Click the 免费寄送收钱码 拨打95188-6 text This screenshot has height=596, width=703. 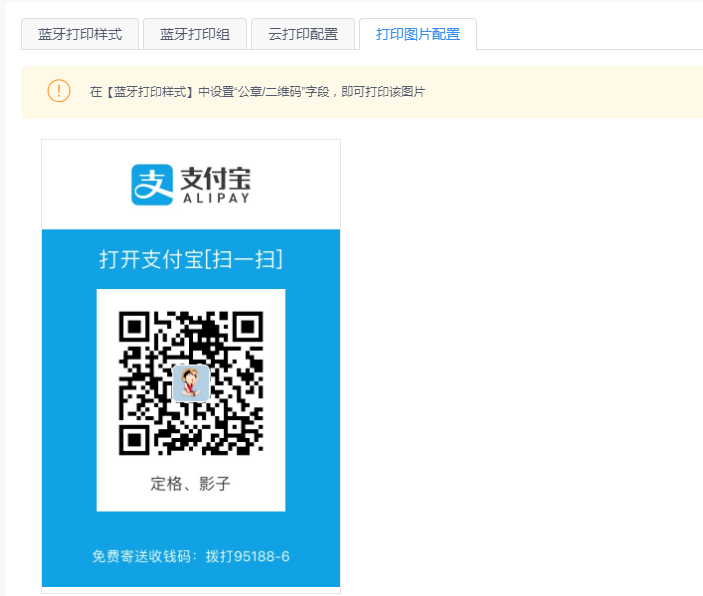[191, 556]
